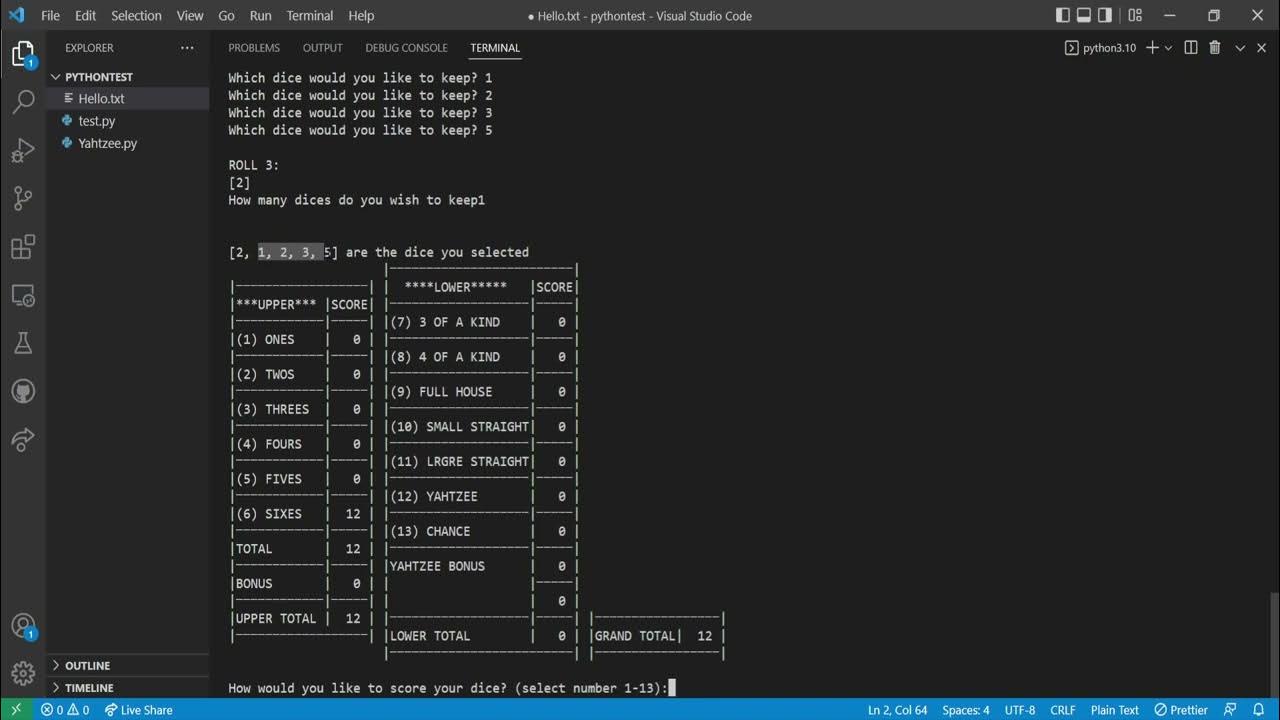The image size is (1280, 720).
Task: Open Yahtzee.py in the explorer
Action: [128, 143]
